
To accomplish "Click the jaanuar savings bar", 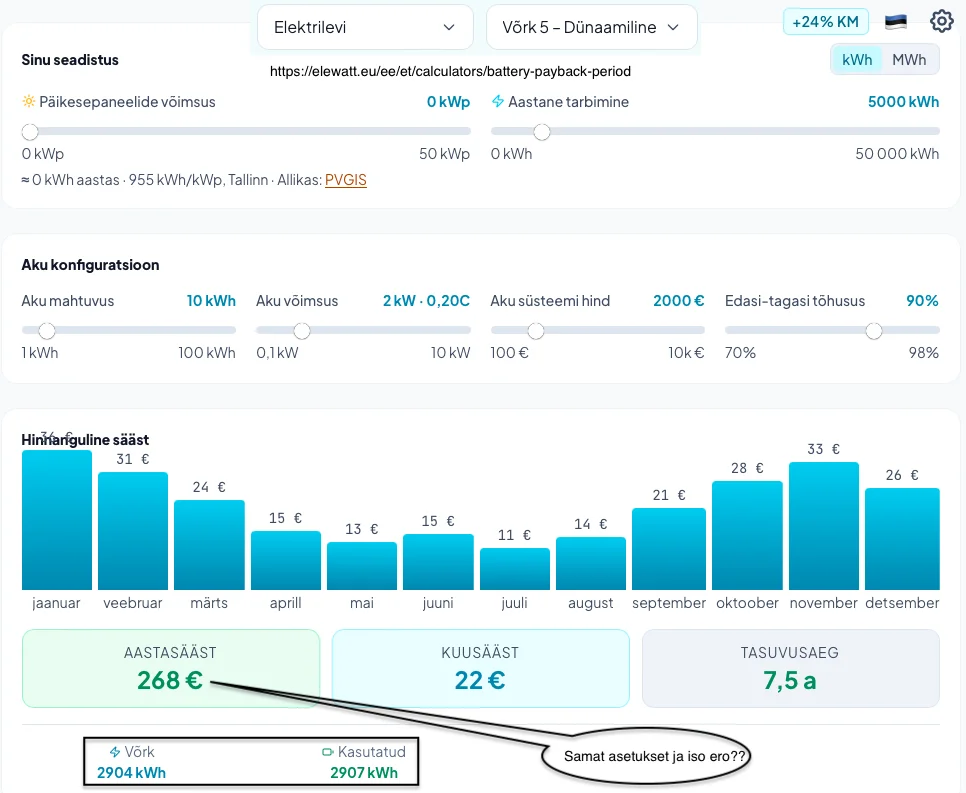I will (57, 520).
